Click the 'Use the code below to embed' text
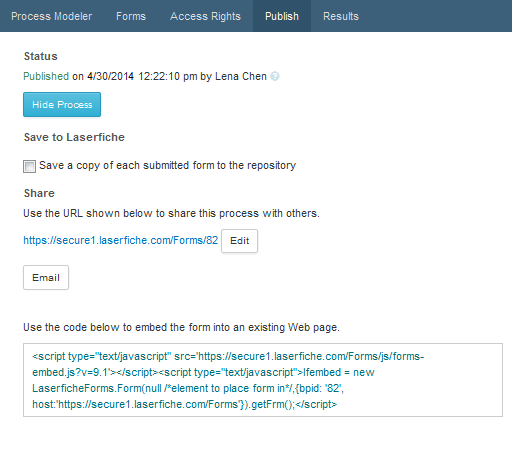 pyautogui.click(x=181, y=327)
